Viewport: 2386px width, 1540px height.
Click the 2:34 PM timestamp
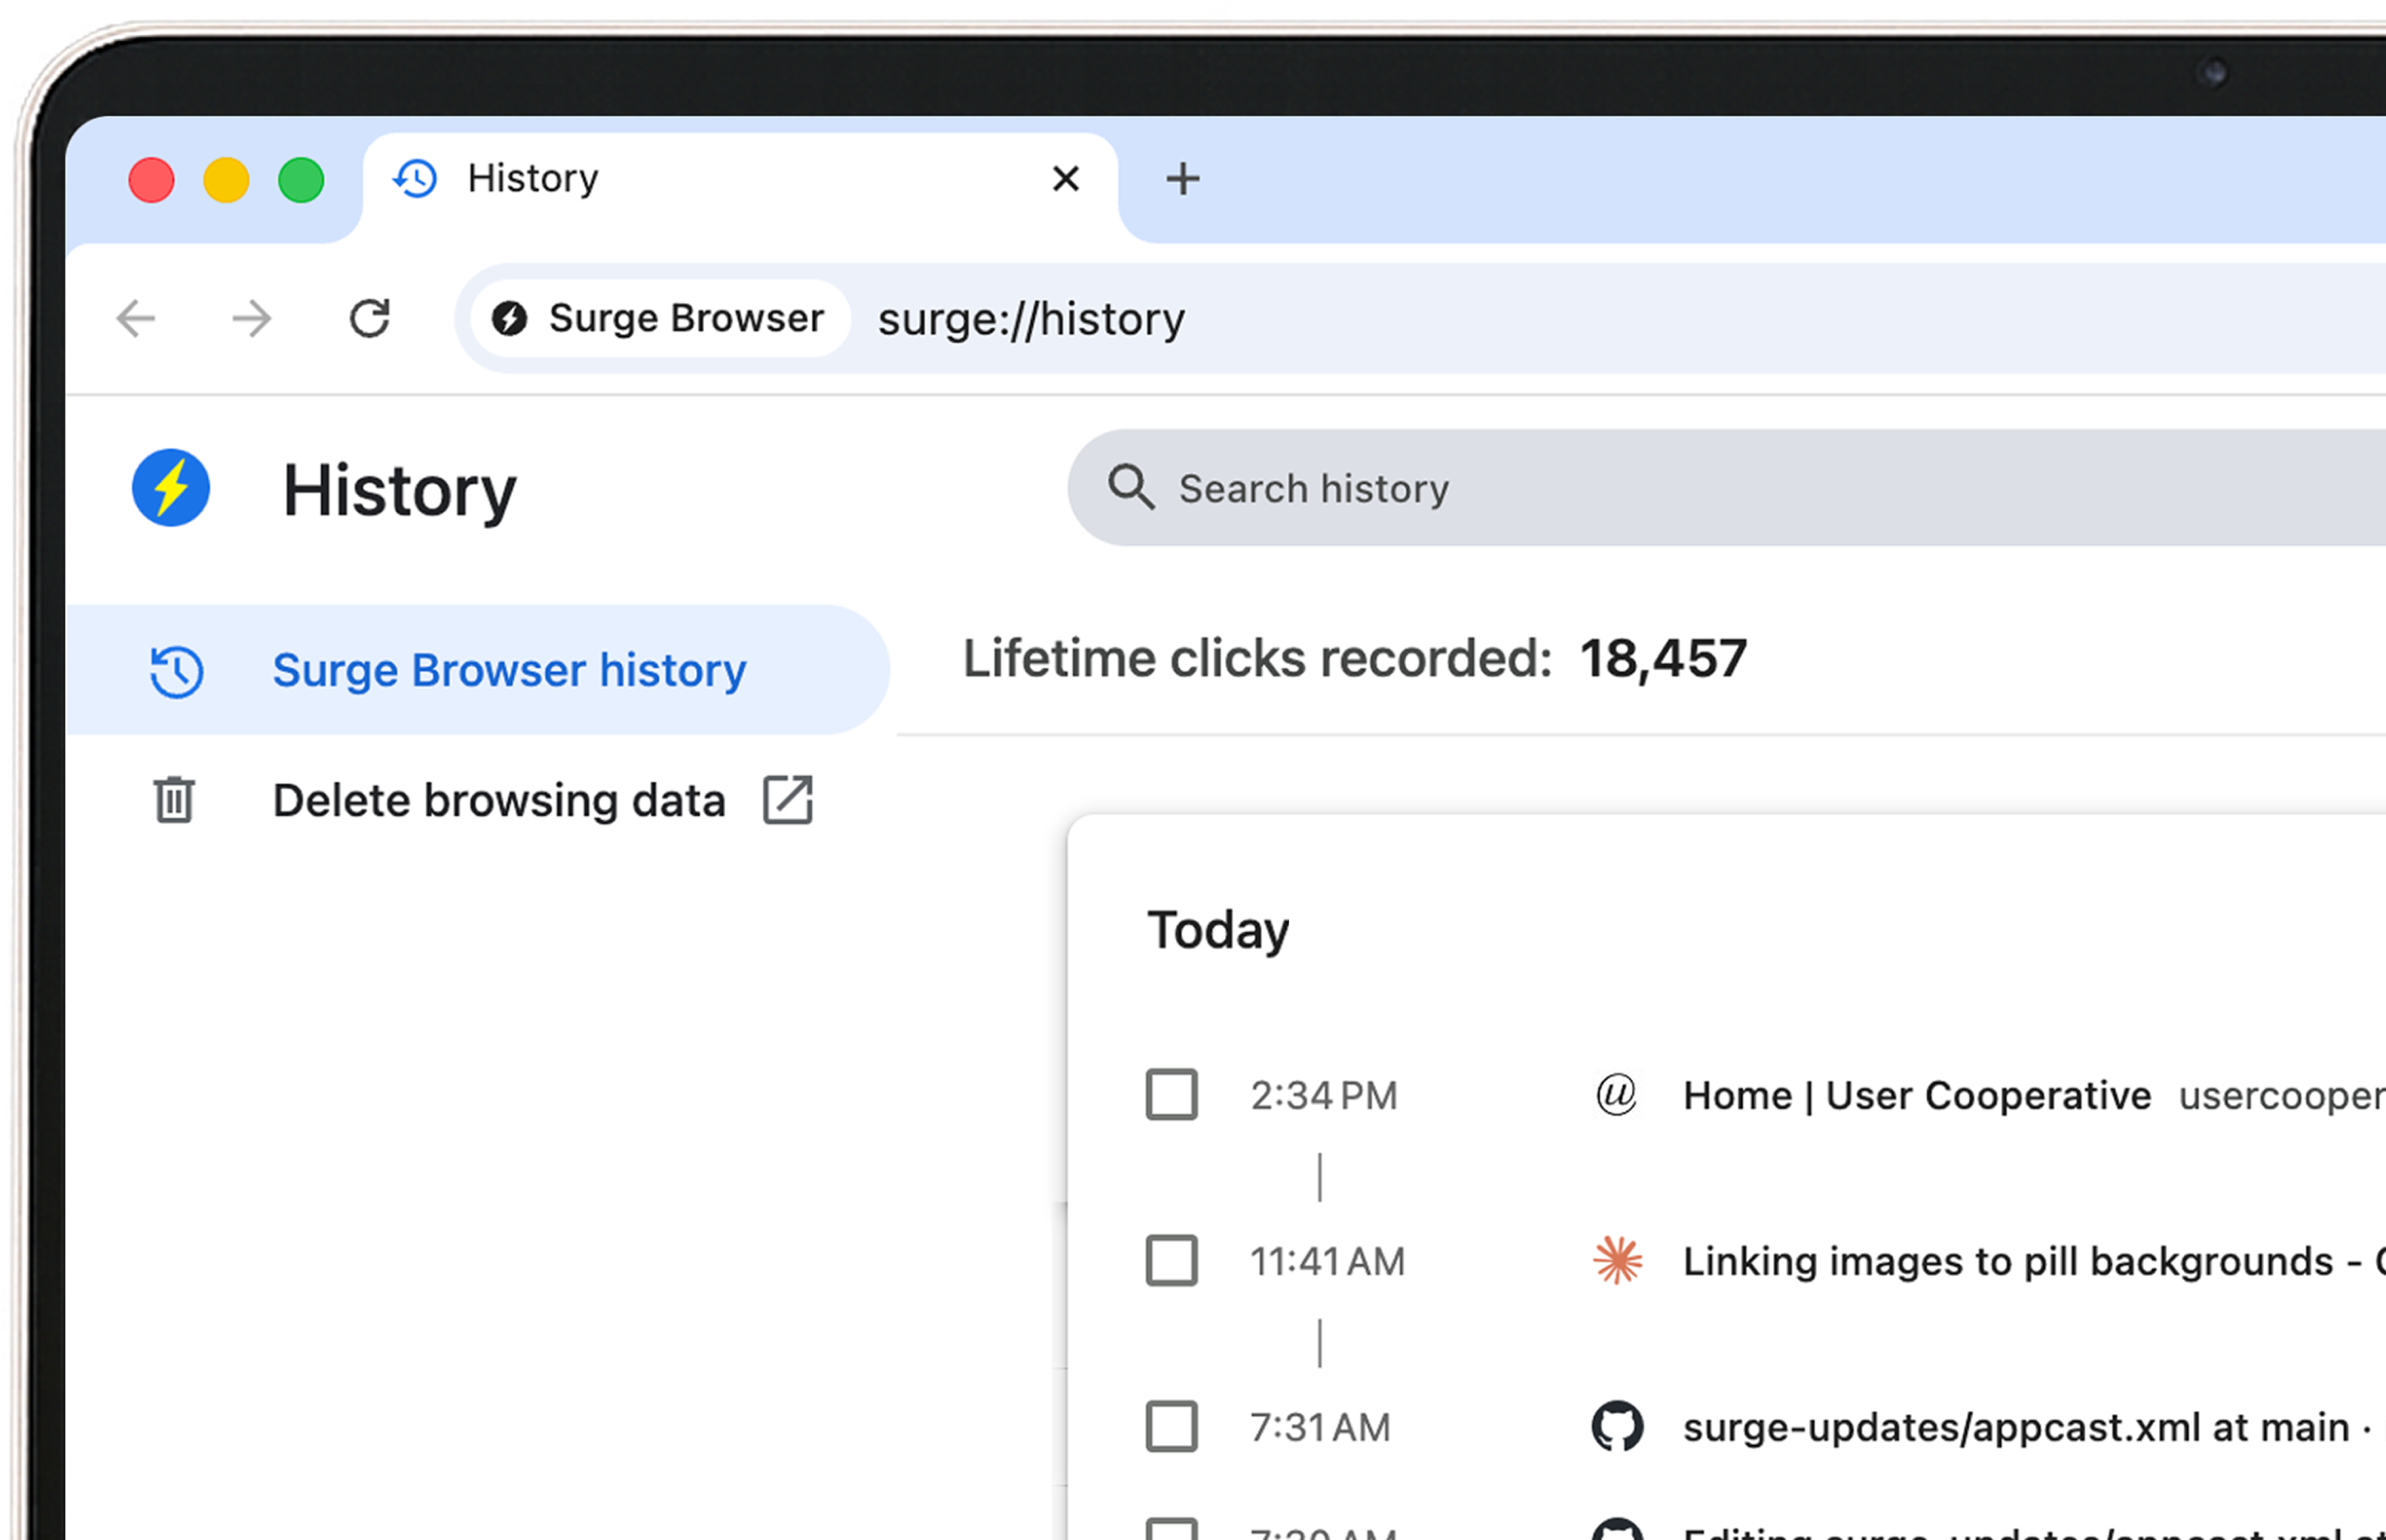click(x=1323, y=1096)
